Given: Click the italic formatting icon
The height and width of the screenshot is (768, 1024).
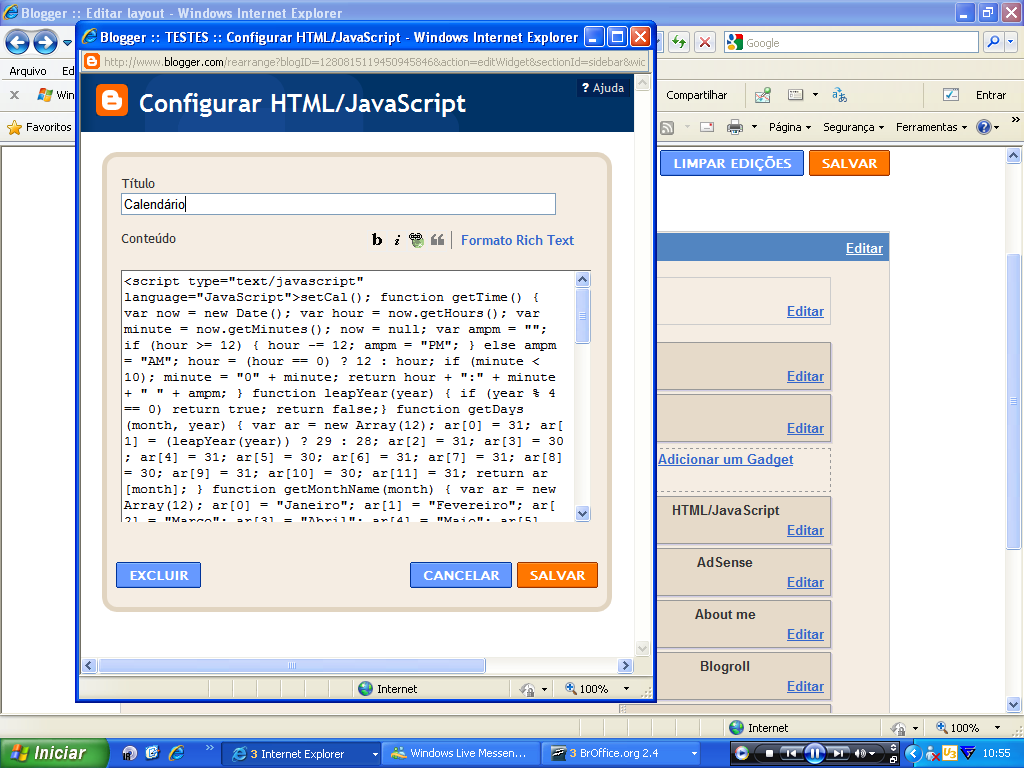Looking at the screenshot, I should coord(396,240).
